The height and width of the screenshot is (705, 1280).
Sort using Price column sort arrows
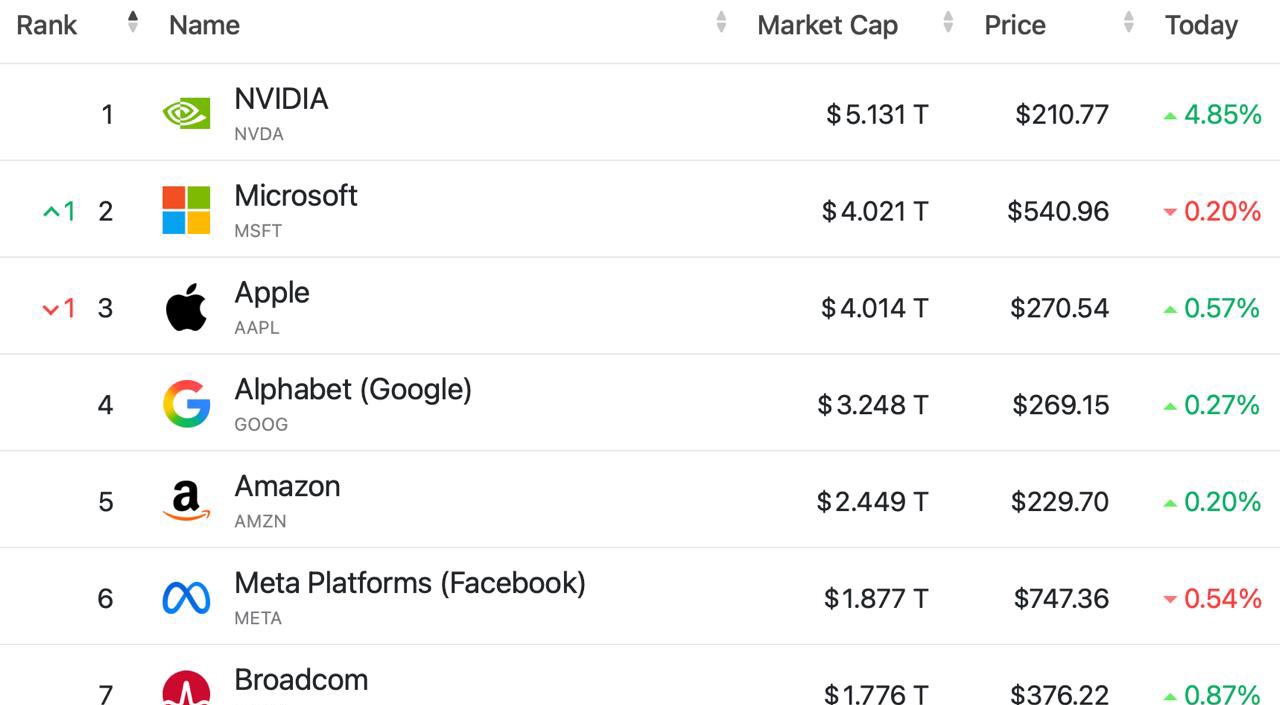[1129, 23]
